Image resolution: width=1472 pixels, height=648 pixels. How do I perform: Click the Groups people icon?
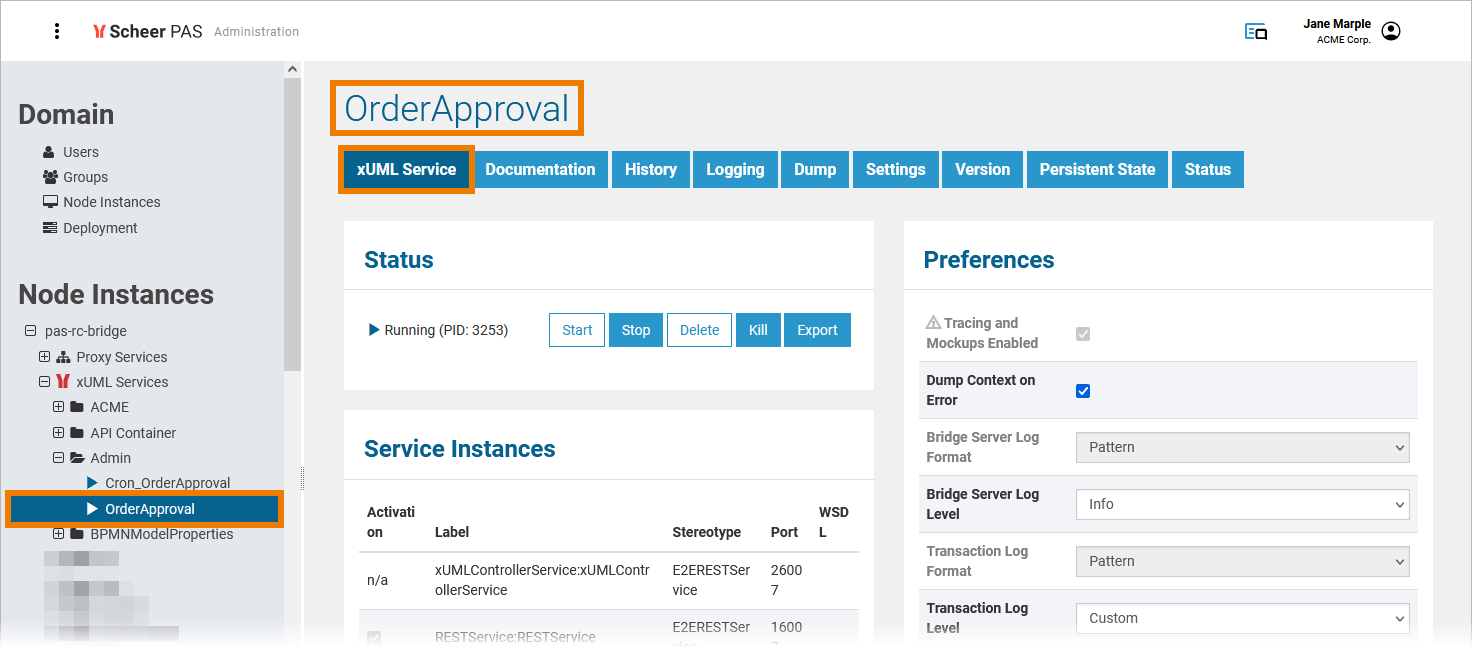[50, 177]
